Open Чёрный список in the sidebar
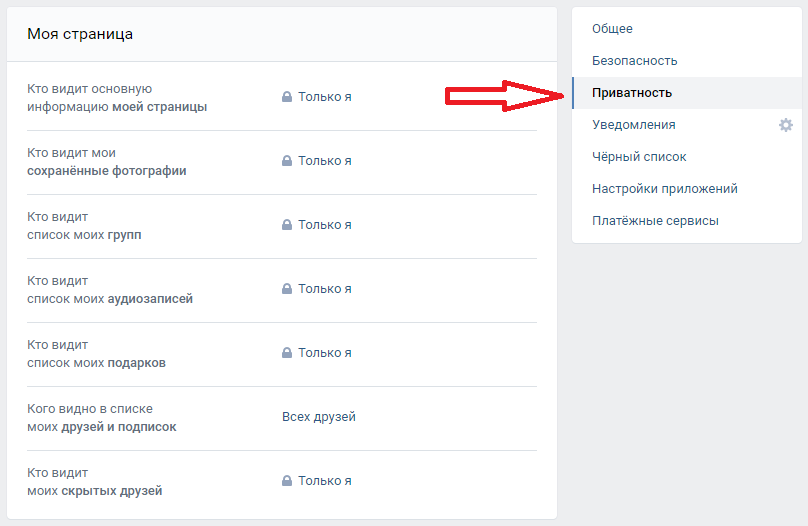The height and width of the screenshot is (526, 808). pyautogui.click(x=639, y=157)
